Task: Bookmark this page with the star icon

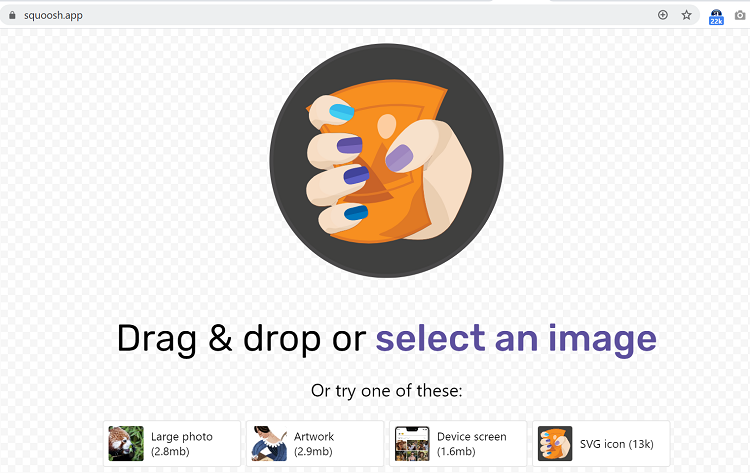Action: tap(686, 15)
